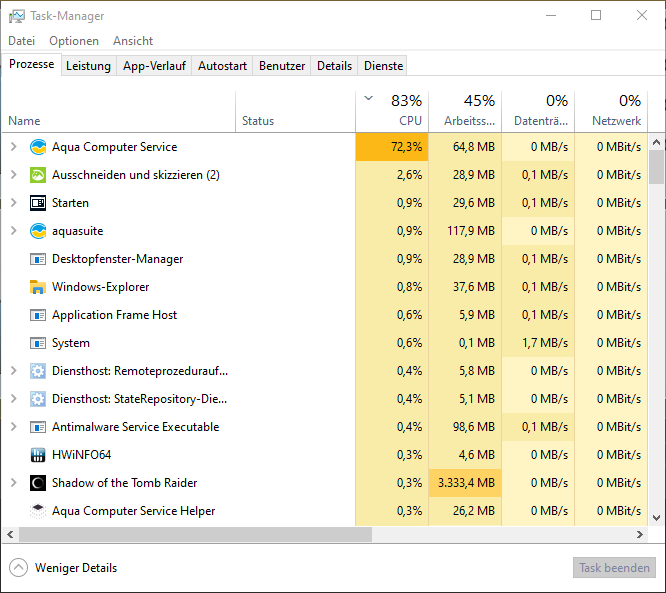Viewport: 666px width, 593px height.
Task: Expand the Starten process group
Action: (13, 203)
